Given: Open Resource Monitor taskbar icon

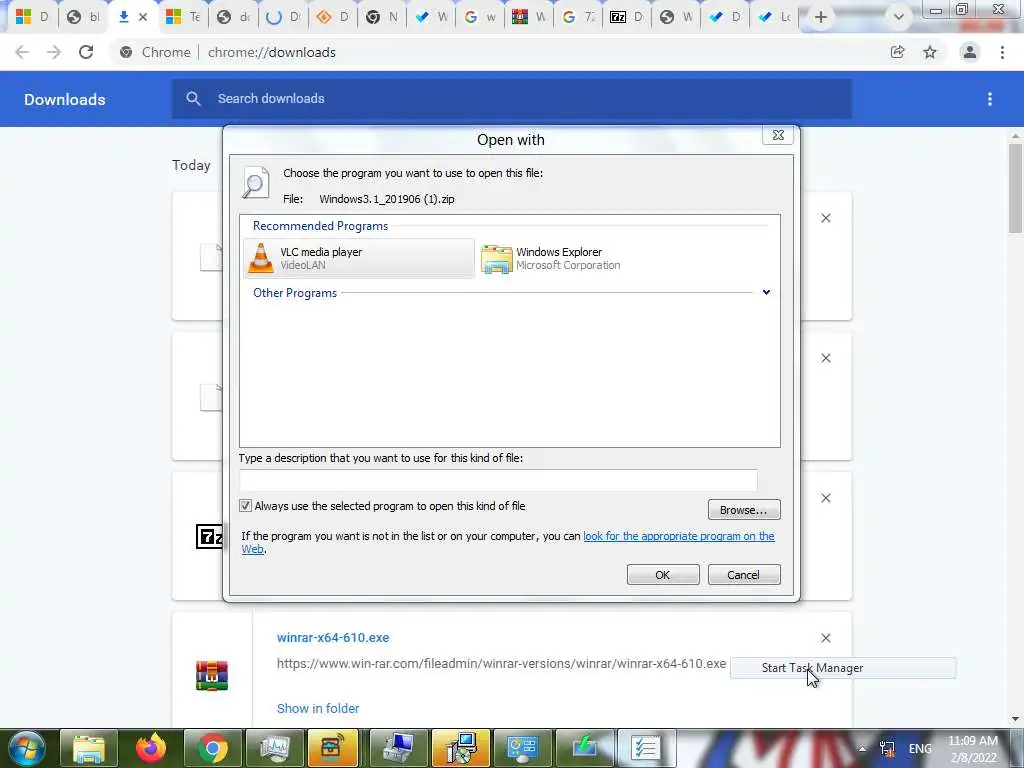Looking at the screenshot, I should coord(275,748).
